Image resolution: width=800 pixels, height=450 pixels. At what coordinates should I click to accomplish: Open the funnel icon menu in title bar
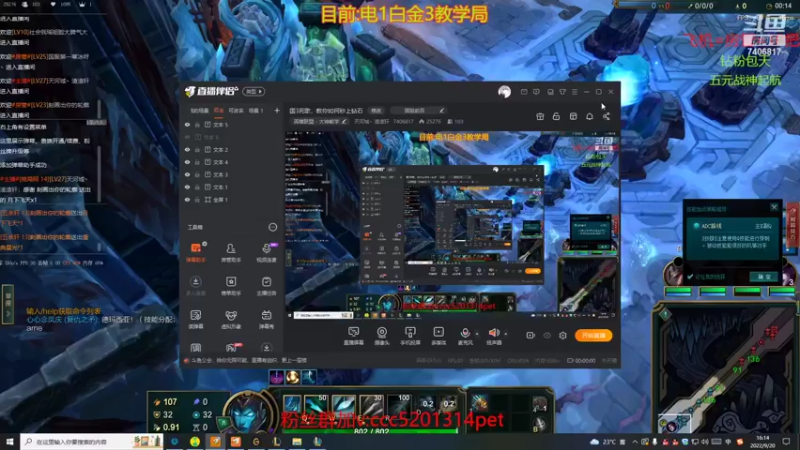562,92
